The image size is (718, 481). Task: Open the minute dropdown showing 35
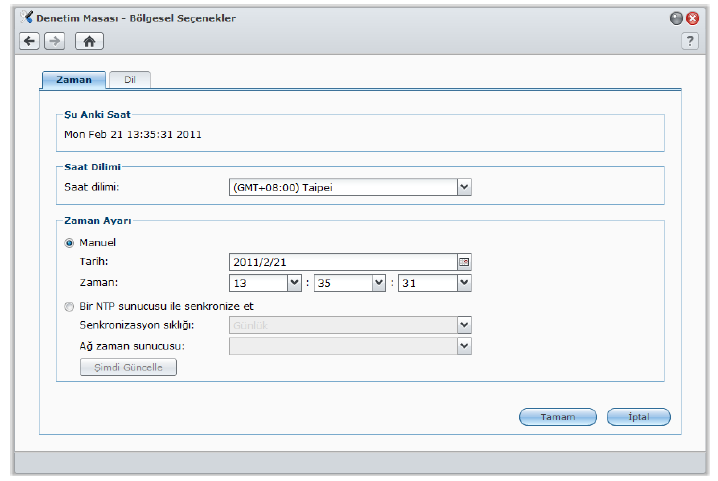pyautogui.click(x=379, y=283)
